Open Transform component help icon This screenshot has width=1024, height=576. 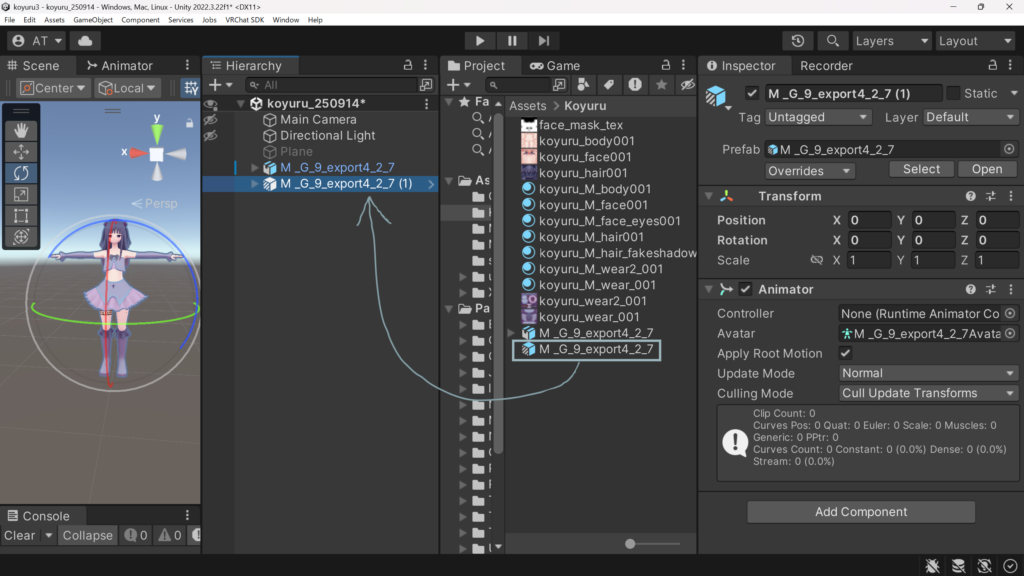coord(970,197)
